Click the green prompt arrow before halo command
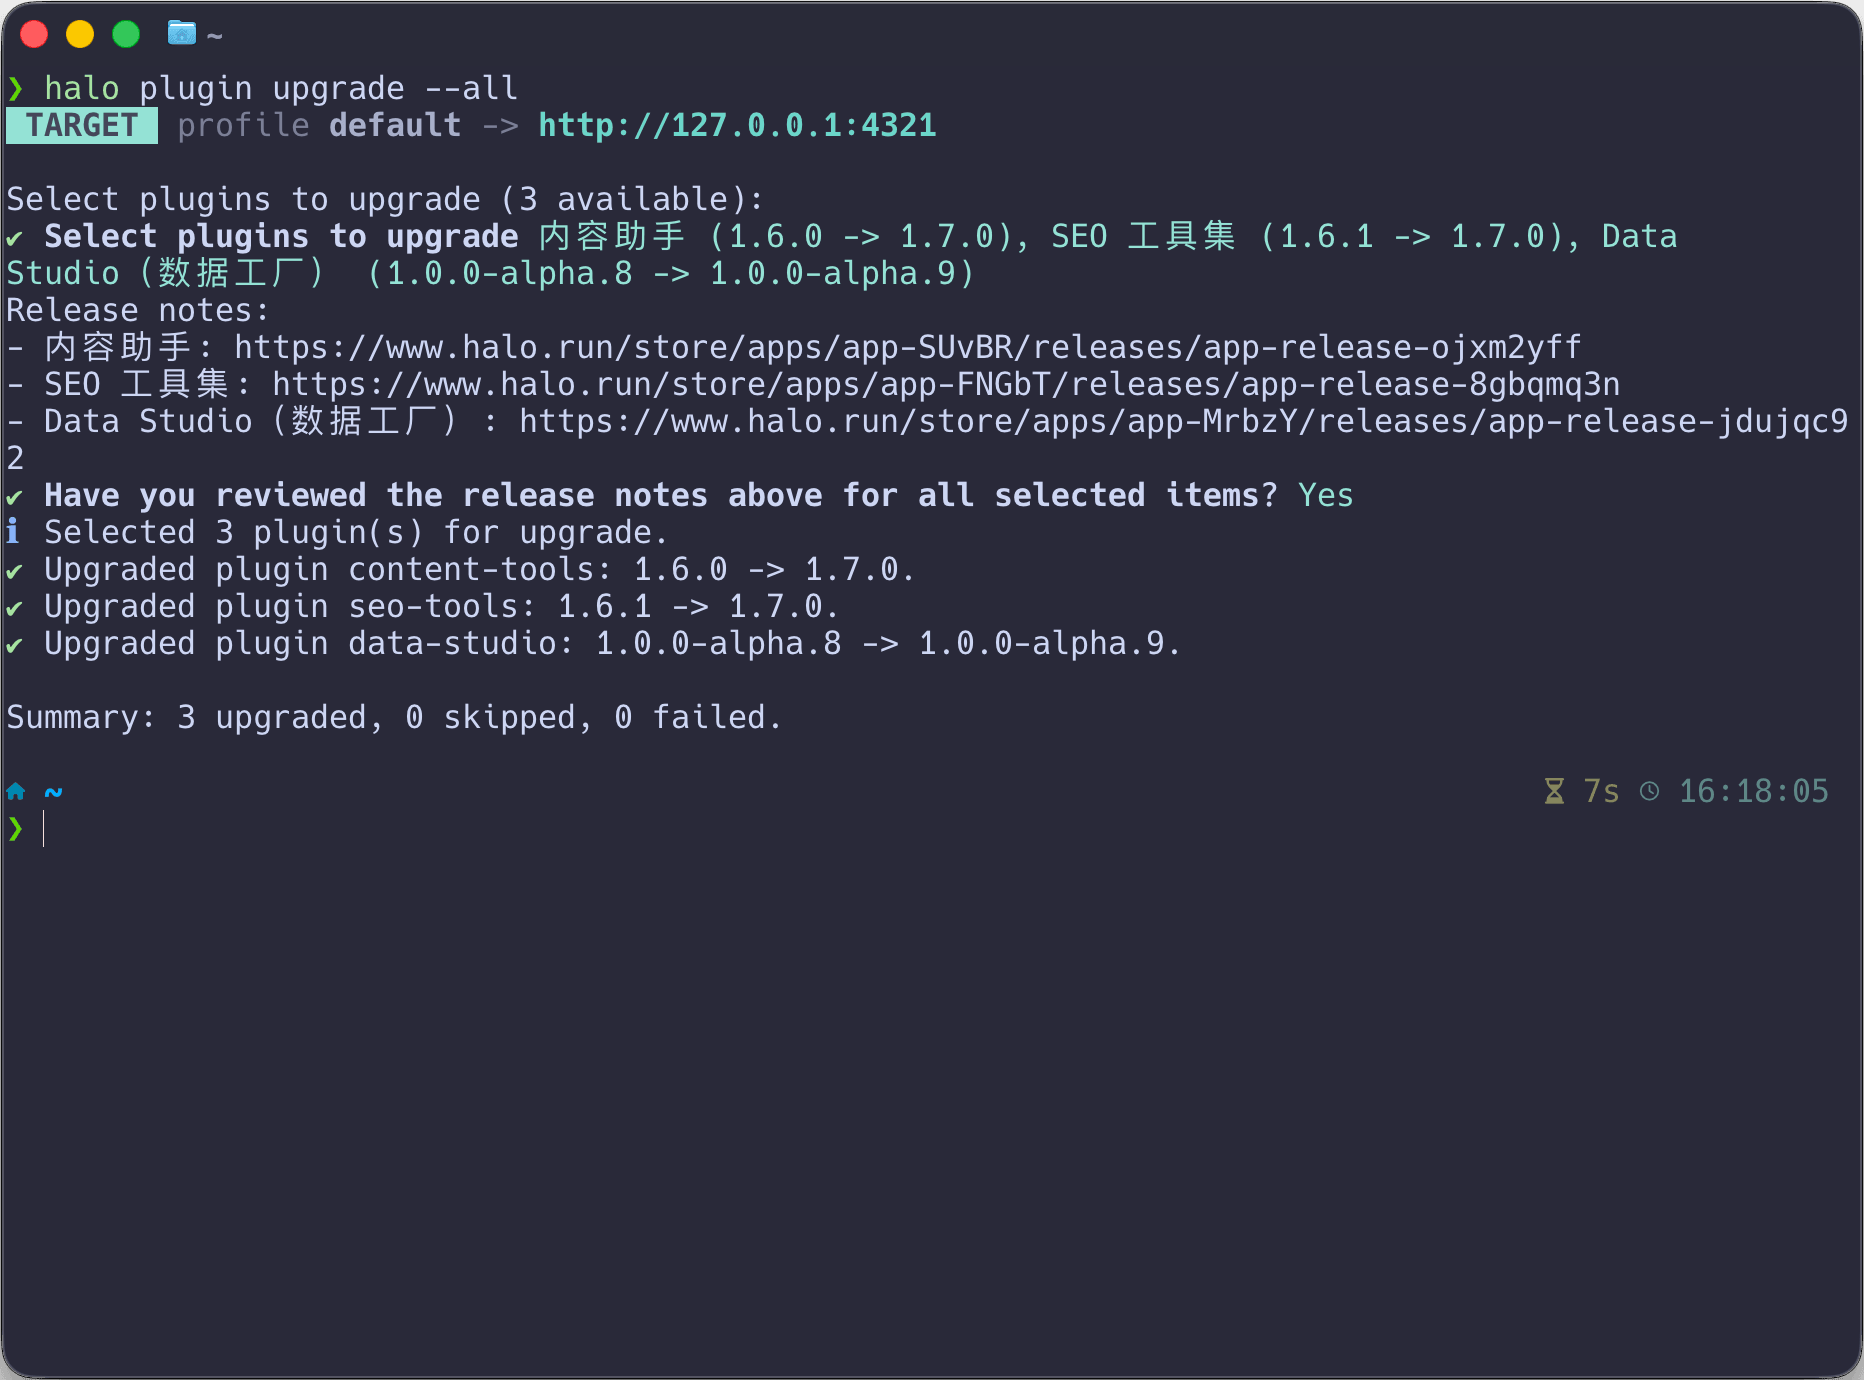 click(x=16, y=89)
